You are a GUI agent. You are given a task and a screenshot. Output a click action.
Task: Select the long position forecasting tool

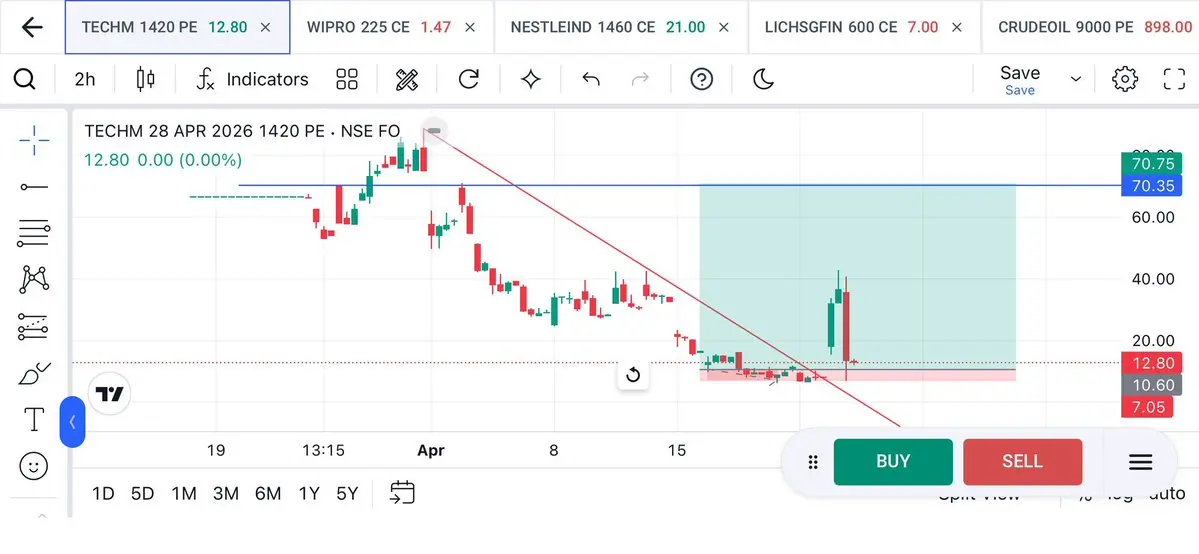click(x=34, y=327)
